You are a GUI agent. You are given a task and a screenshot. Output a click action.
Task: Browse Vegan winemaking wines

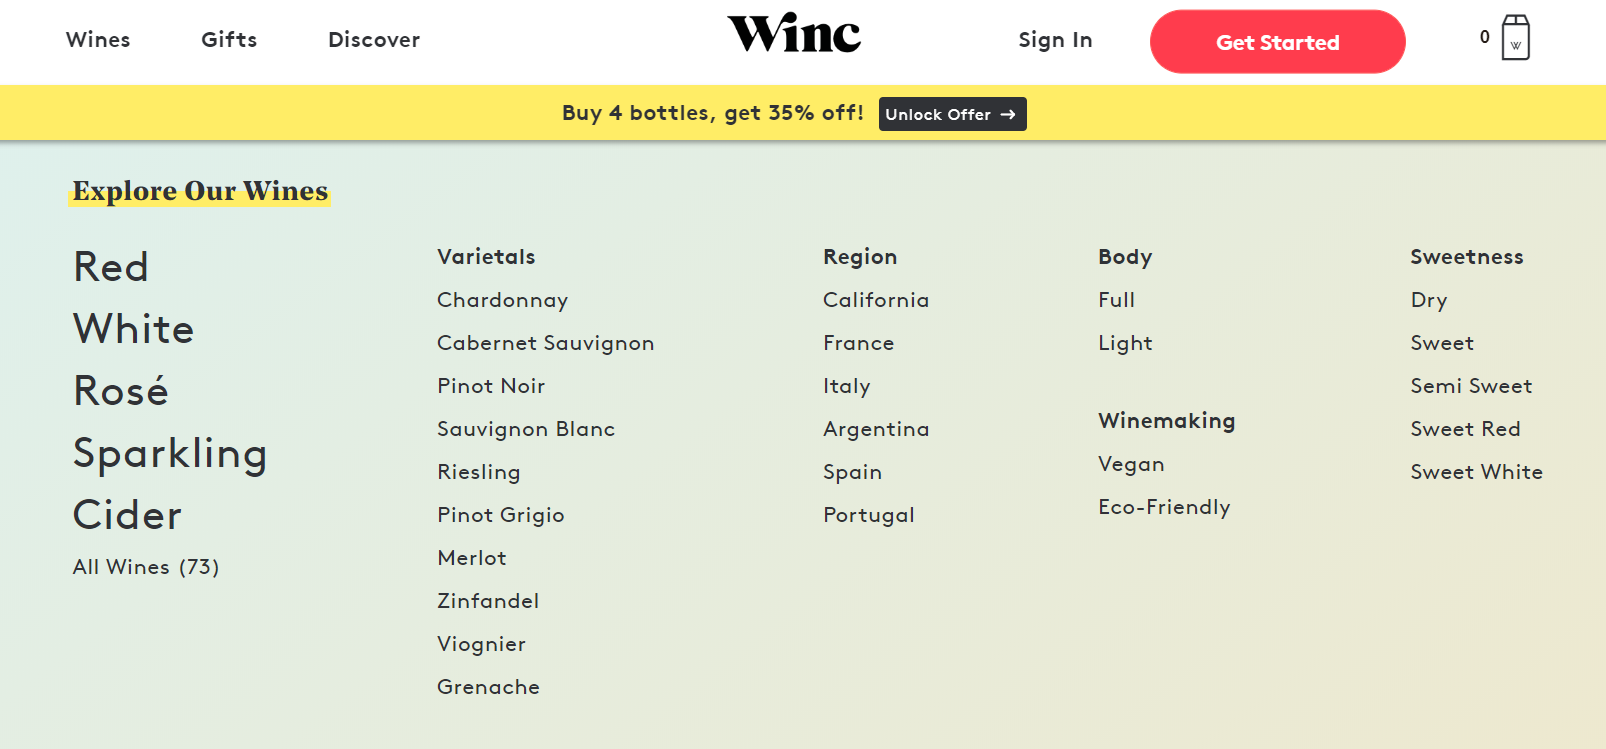pyautogui.click(x=1131, y=464)
